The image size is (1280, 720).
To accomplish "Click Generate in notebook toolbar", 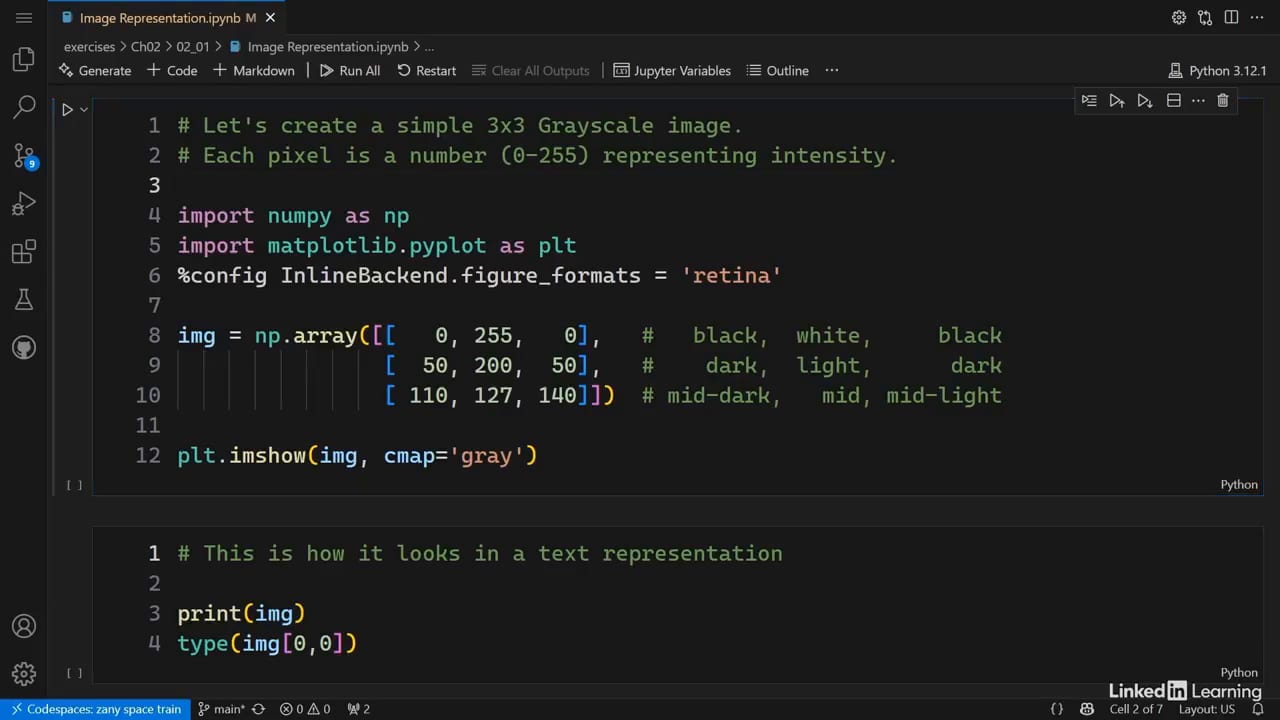I will coord(95,71).
